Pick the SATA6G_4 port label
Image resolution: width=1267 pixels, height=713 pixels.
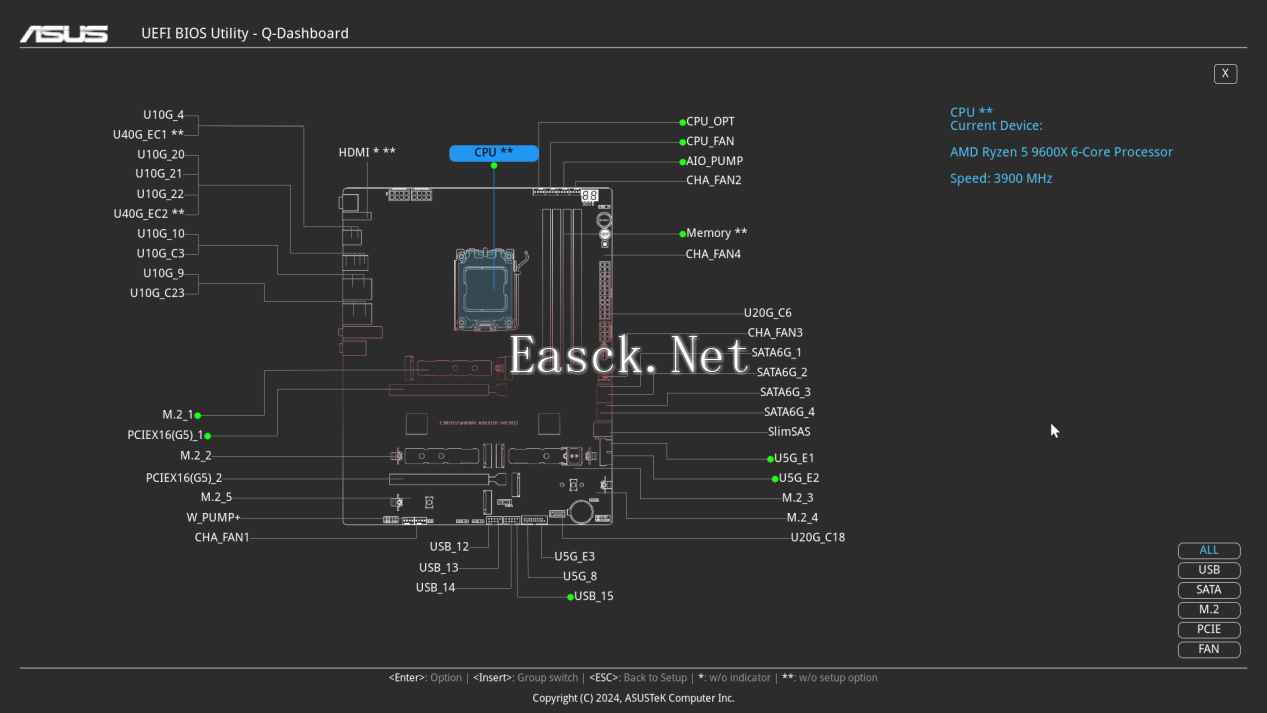789,412
